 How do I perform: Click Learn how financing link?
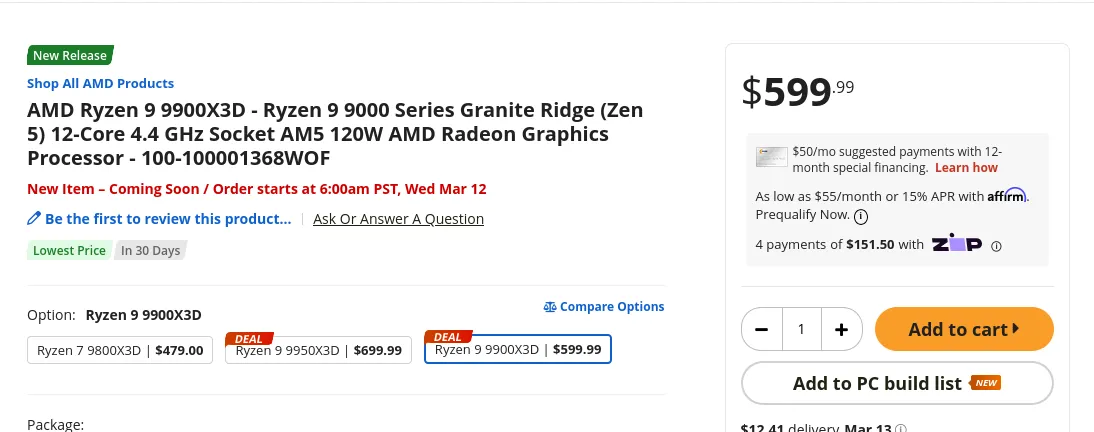(x=966, y=167)
